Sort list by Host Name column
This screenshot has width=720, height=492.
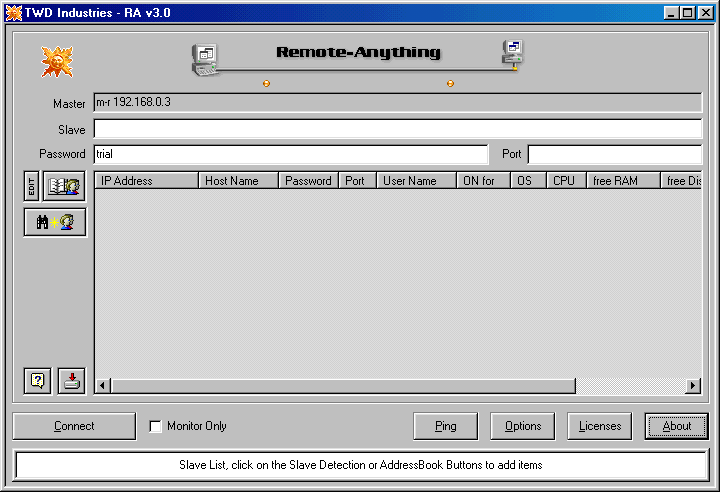pyautogui.click(x=238, y=181)
